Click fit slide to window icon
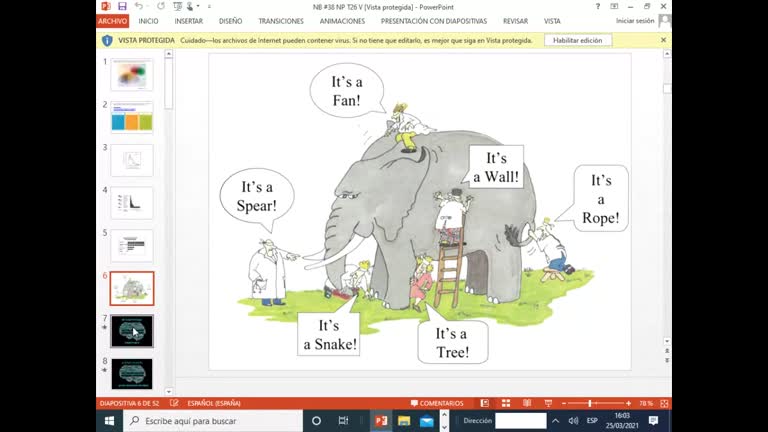This screenshot has height=432, width=768. coord(664,403)
